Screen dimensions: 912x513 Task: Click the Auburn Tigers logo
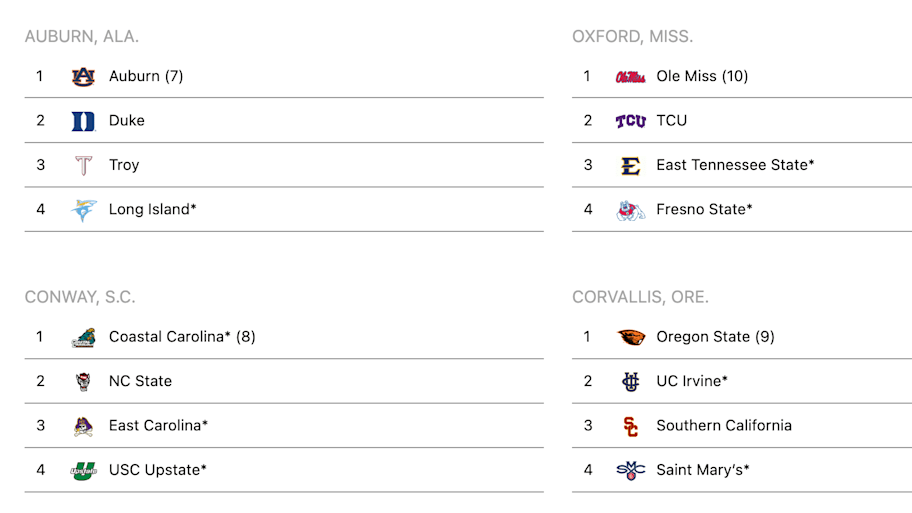(83, 76)
